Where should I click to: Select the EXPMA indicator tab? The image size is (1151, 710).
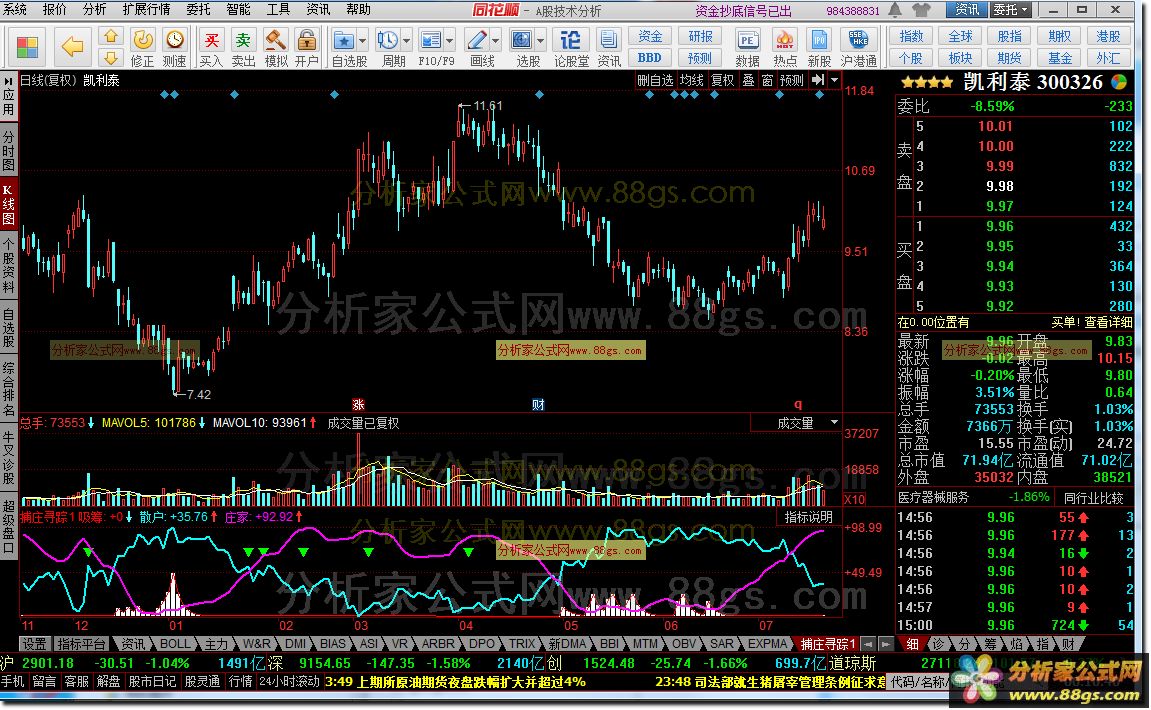click(766, 644)
